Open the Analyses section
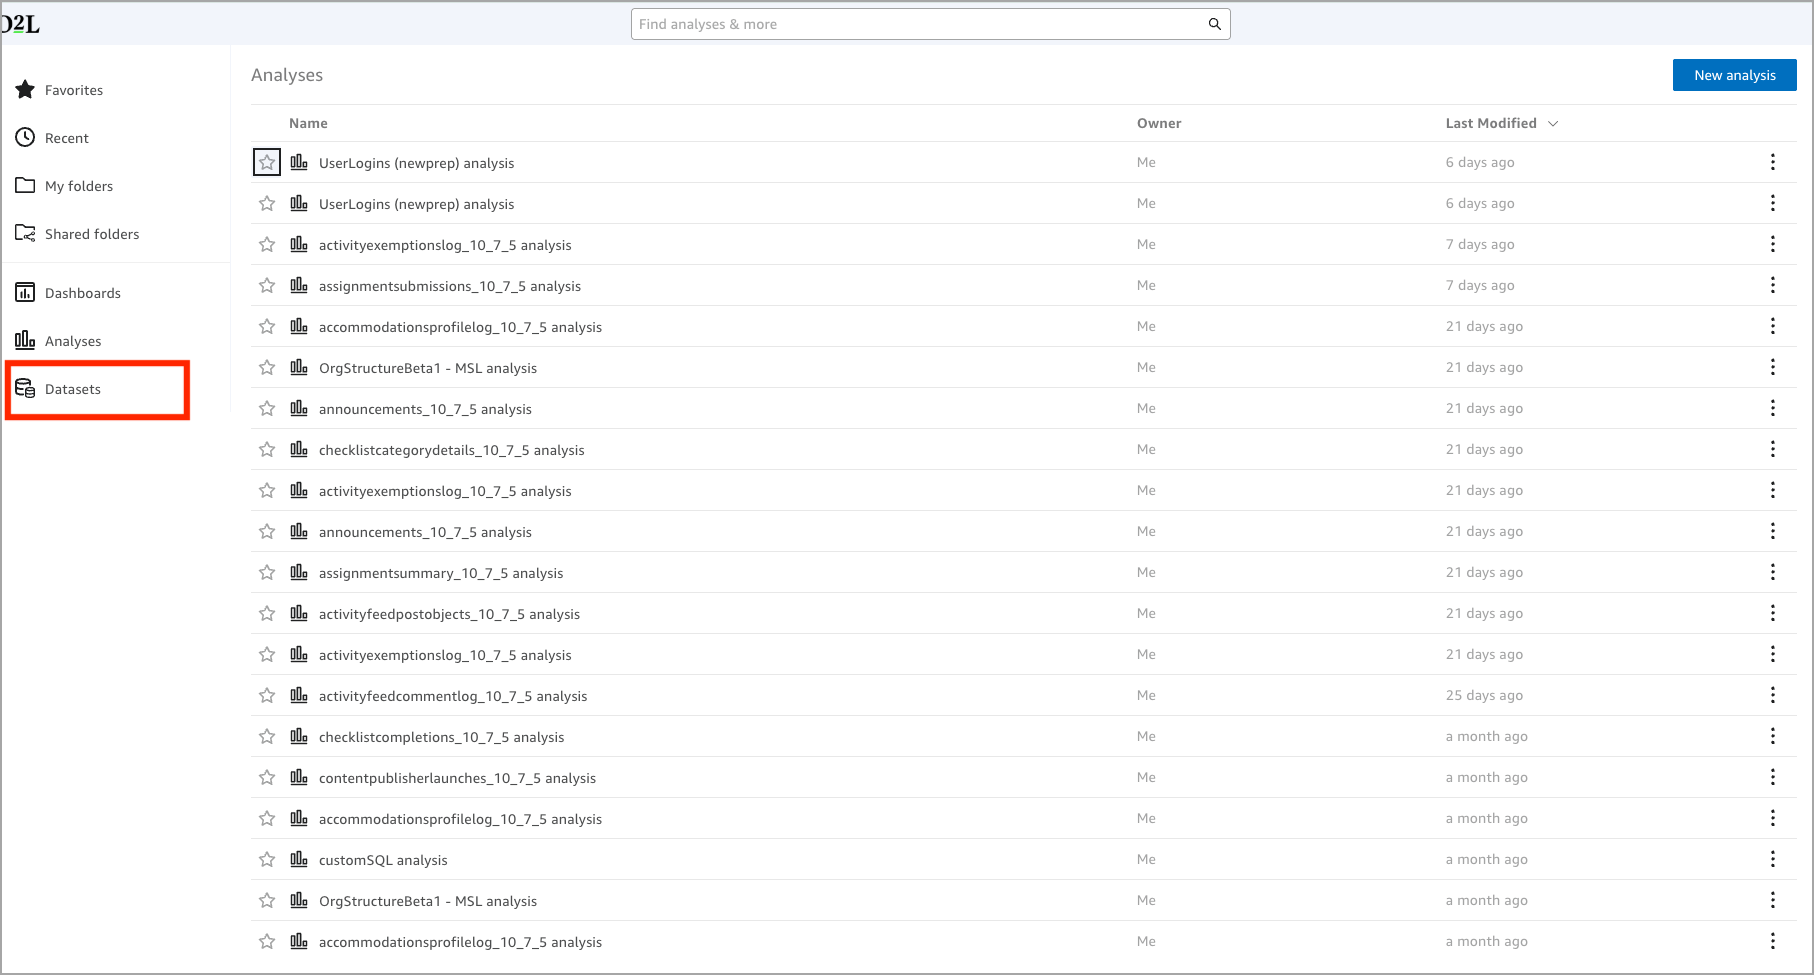This screenshot has height=975, width=1814. coord(73,340)
